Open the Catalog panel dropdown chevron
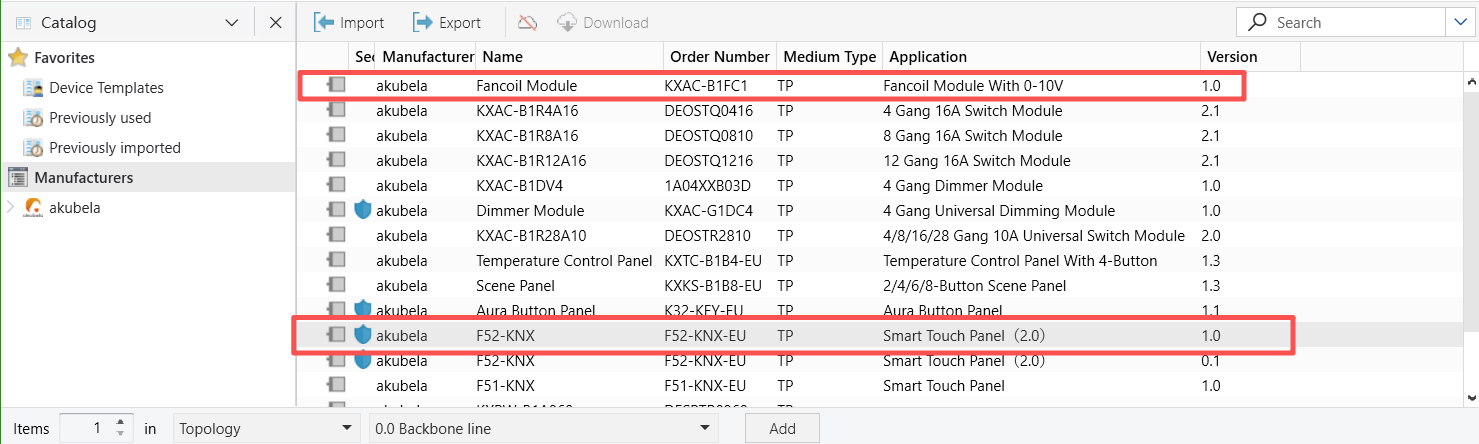Viewport: 1479px width, 444px height. point(232,22)
